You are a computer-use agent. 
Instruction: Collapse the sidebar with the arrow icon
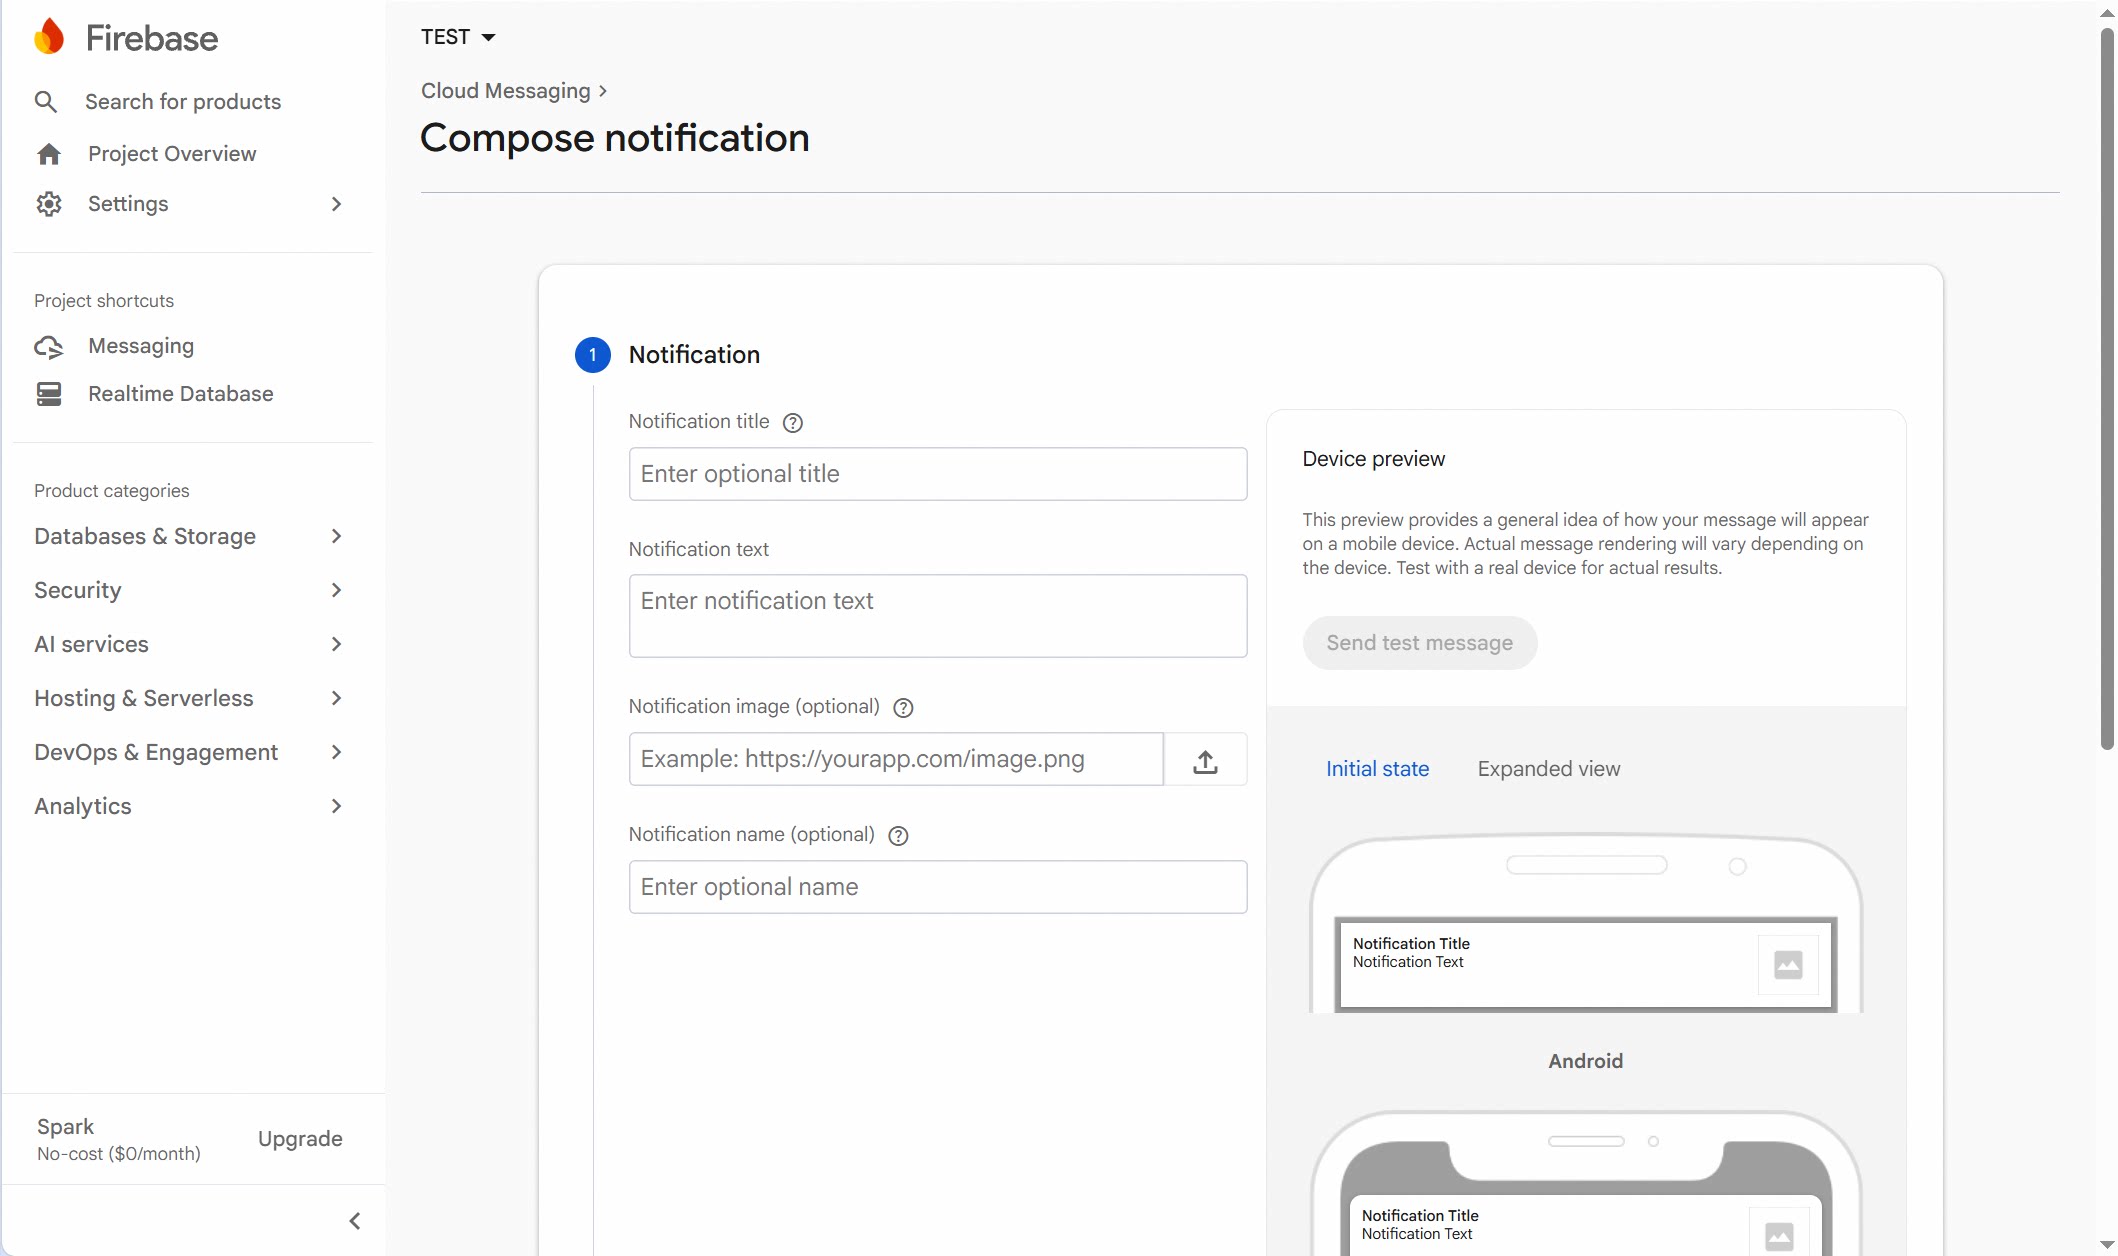pyautogui.click(x=355, y=1221)
